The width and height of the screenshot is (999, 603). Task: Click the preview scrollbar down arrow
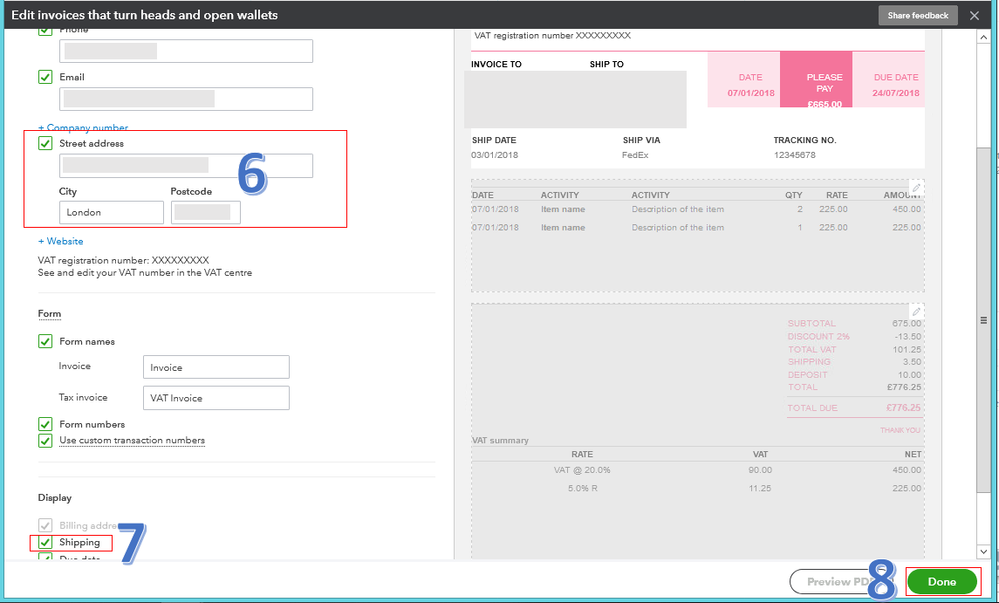point(983,551)
